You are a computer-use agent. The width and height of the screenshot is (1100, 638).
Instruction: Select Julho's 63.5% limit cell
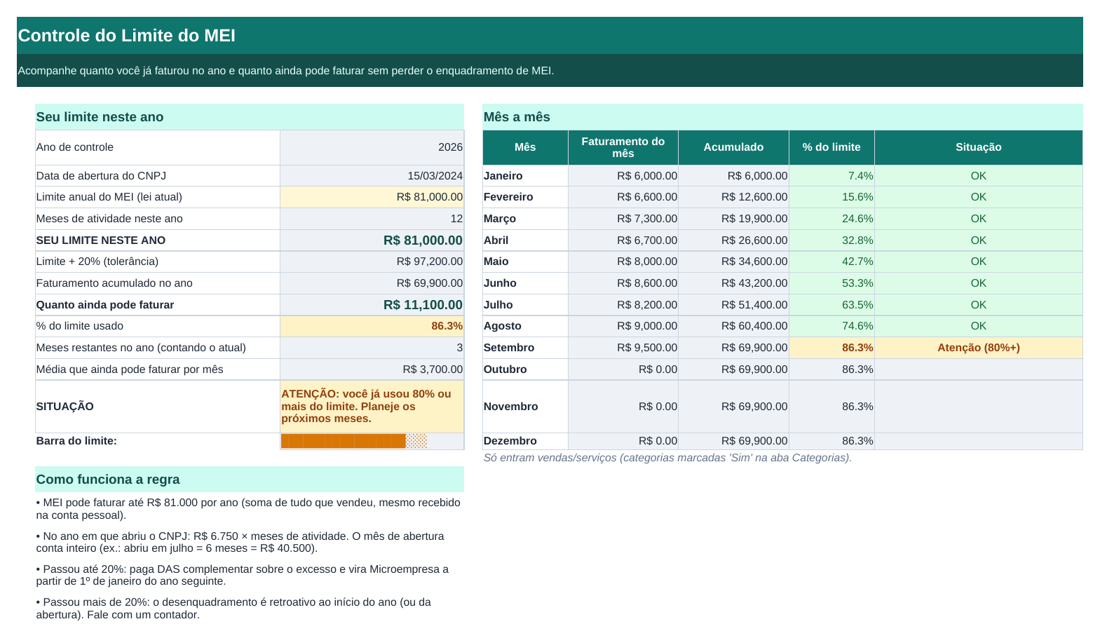[x=831, y=305]
